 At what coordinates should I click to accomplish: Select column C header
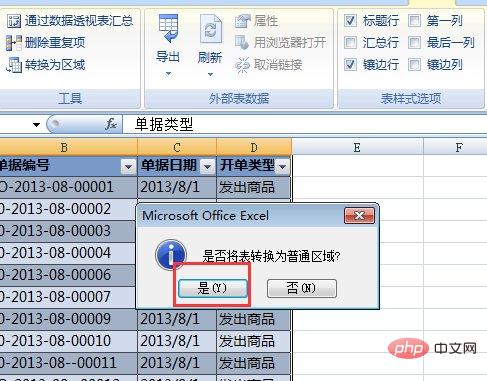coord(177,148)
